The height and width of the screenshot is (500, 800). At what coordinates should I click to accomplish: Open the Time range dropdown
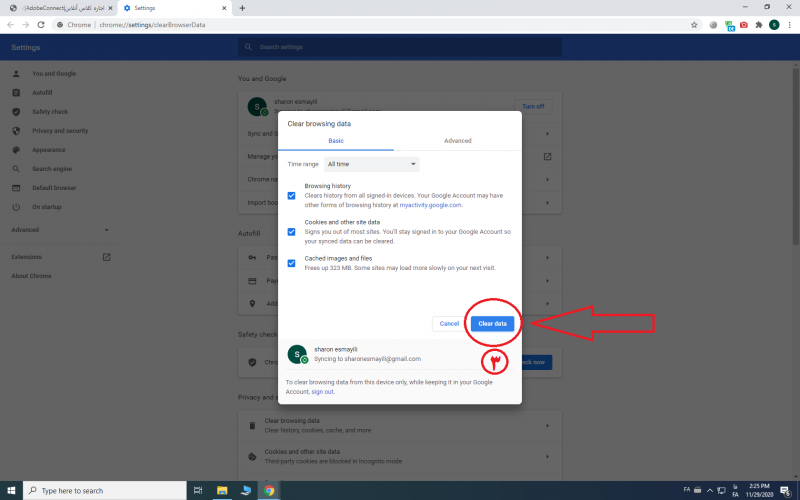pyautogui.click(x=372, y=164)
